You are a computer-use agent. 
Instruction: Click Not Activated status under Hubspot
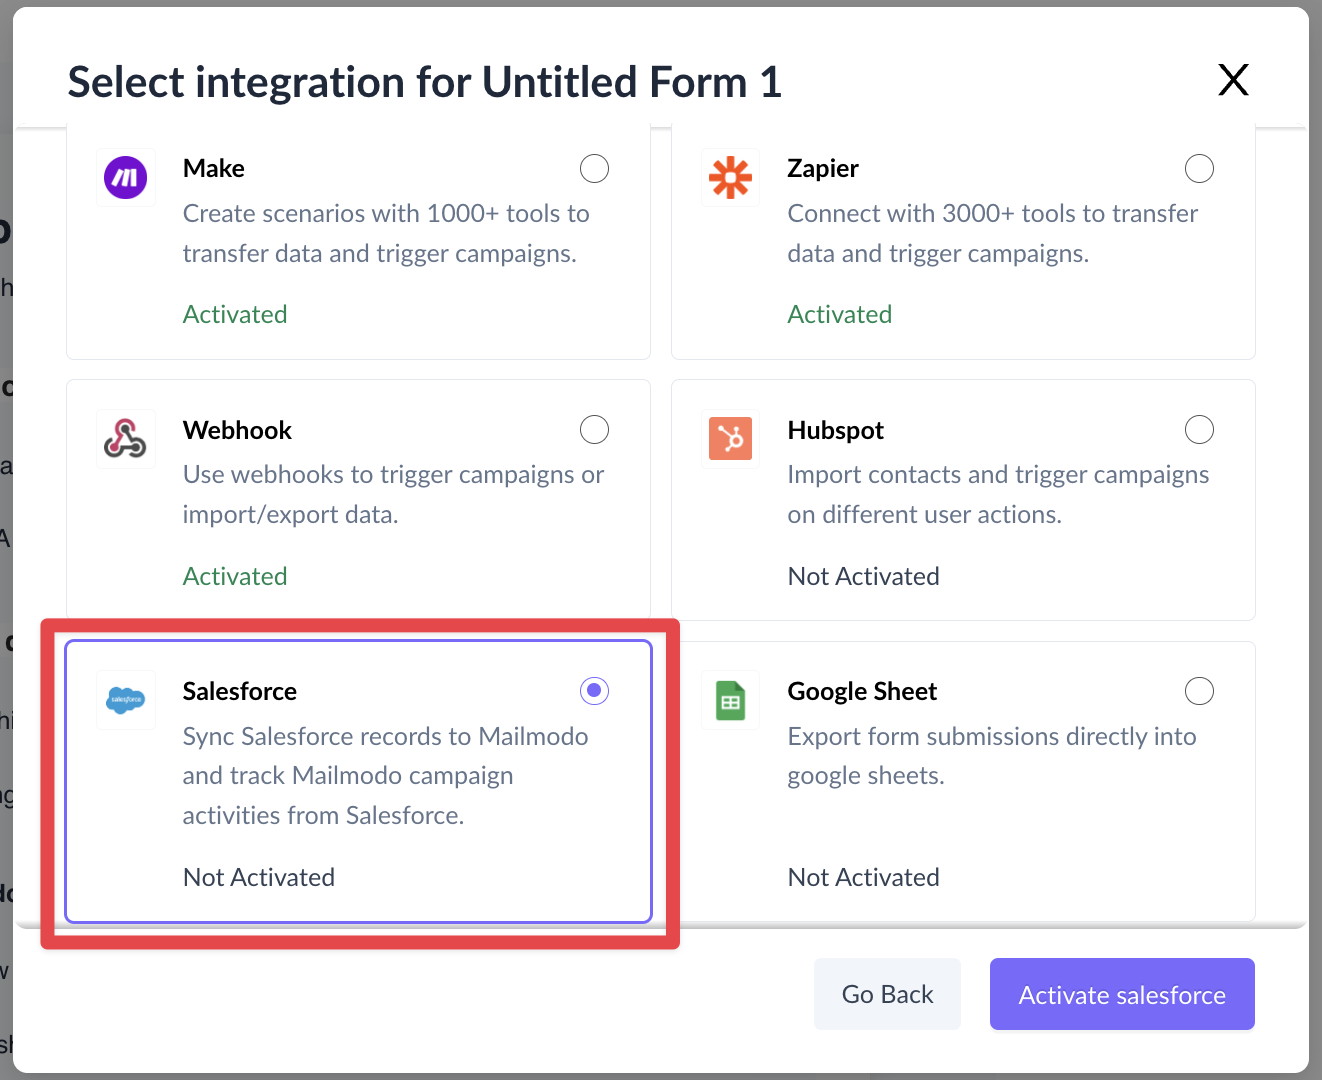864,576
